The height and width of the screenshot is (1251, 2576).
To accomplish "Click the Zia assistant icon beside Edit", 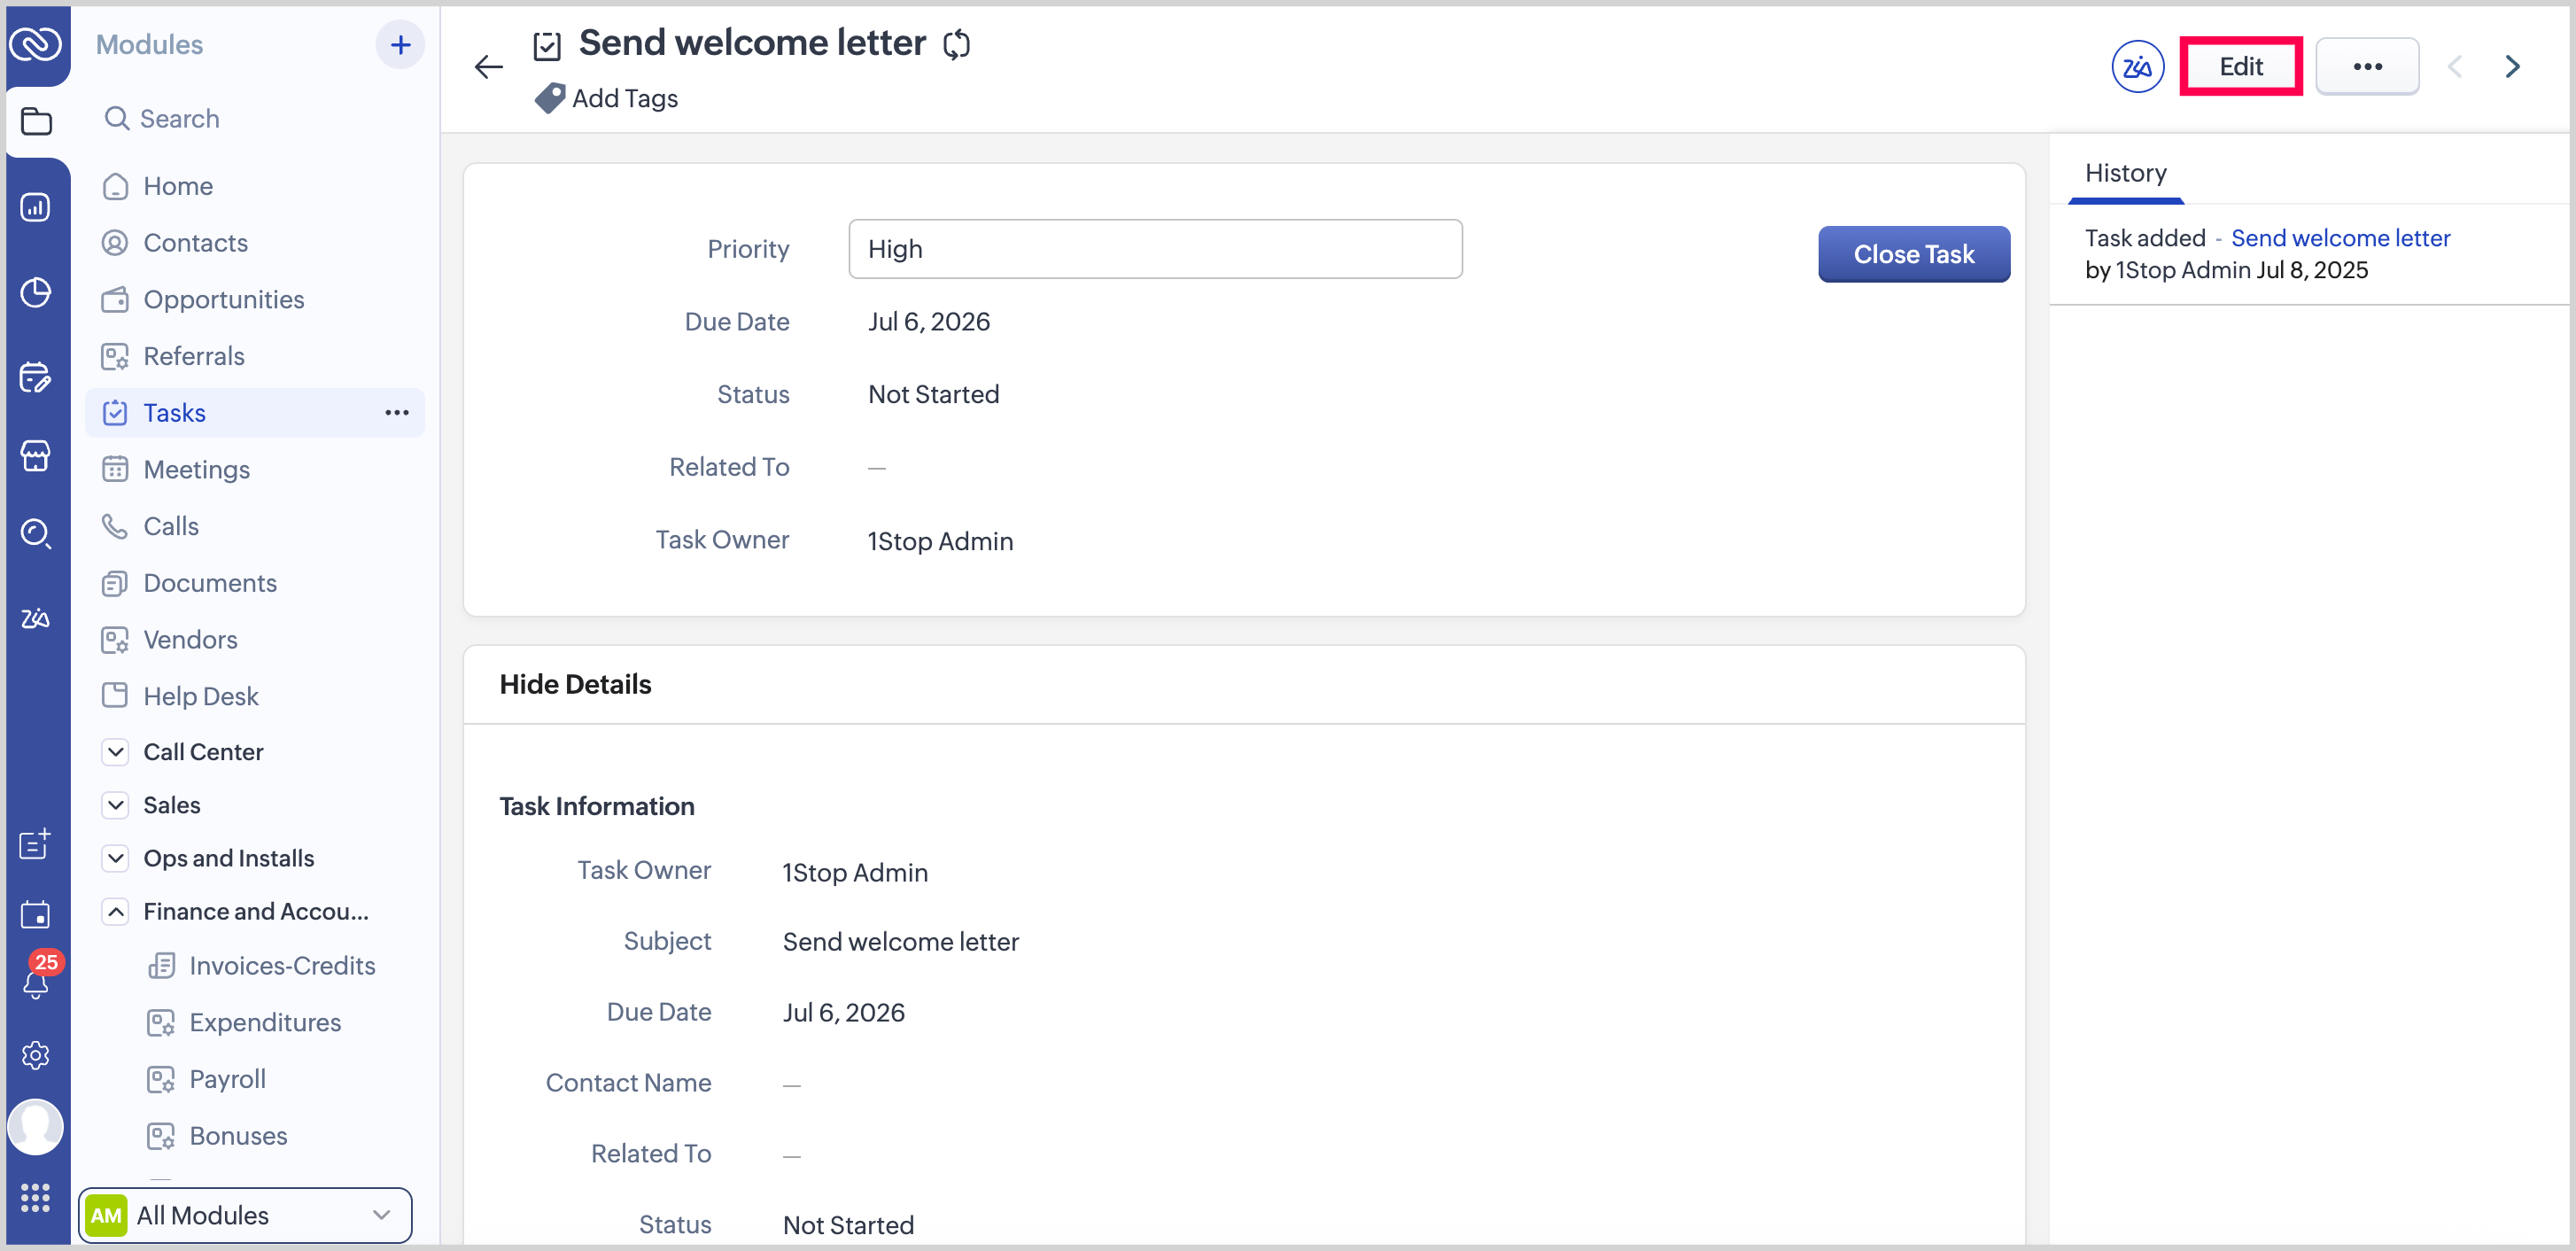I will [x=2137, y=67].
